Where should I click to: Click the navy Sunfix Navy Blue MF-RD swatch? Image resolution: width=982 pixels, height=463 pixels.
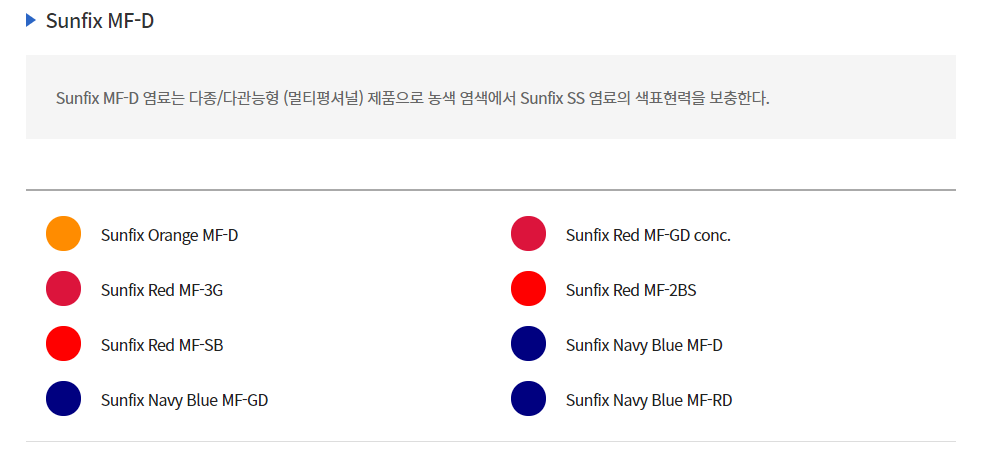[x=529, y=398]
